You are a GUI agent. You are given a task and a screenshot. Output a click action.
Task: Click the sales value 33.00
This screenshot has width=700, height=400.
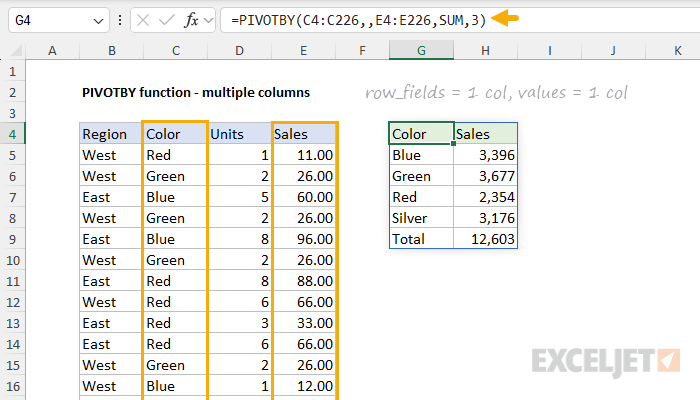[304, 323]
